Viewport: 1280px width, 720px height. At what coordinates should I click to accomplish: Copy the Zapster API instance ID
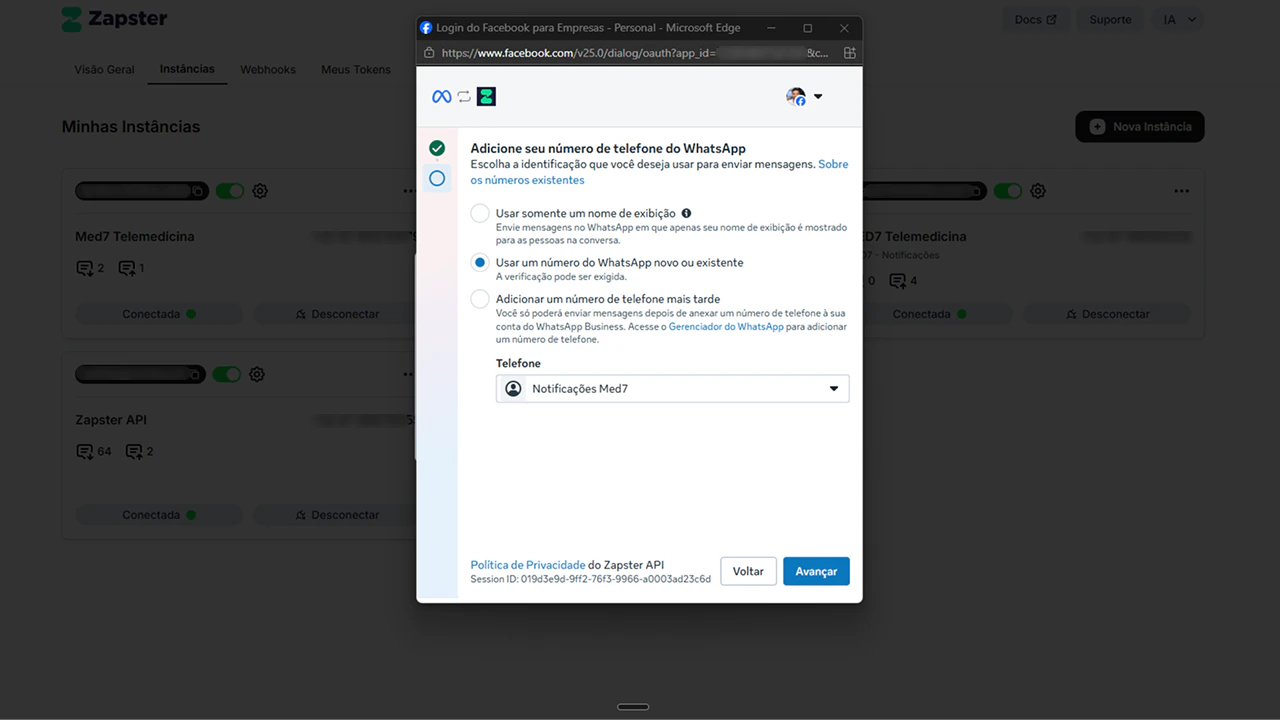196,374
